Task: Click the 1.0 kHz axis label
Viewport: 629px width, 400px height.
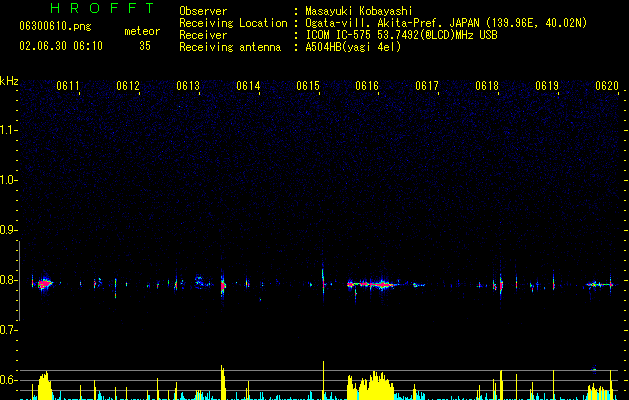Action: coord(8,180)
